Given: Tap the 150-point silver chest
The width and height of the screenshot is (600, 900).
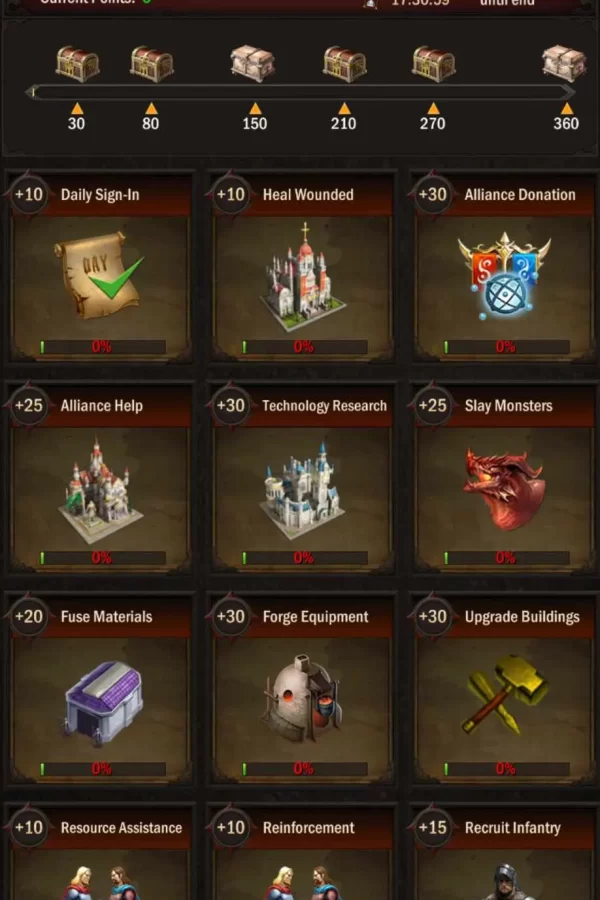Looking at the screenshot, I should coord(253,63).
